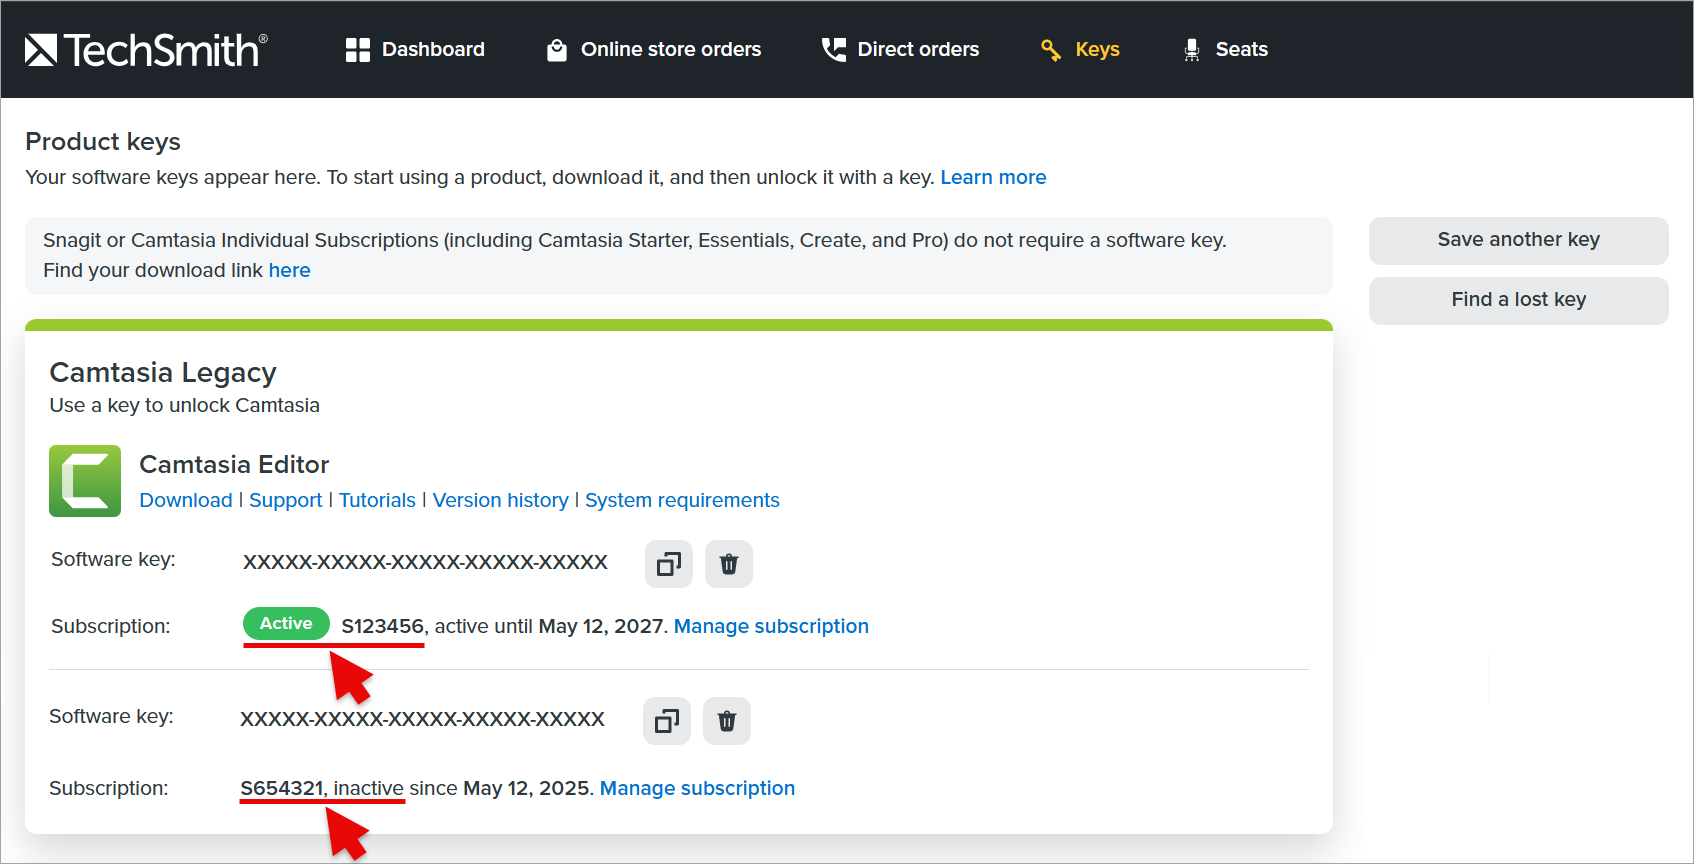Screen dimensions: 1694x864
Task: Click the TechSmith logo
Action: click(146, 50)
